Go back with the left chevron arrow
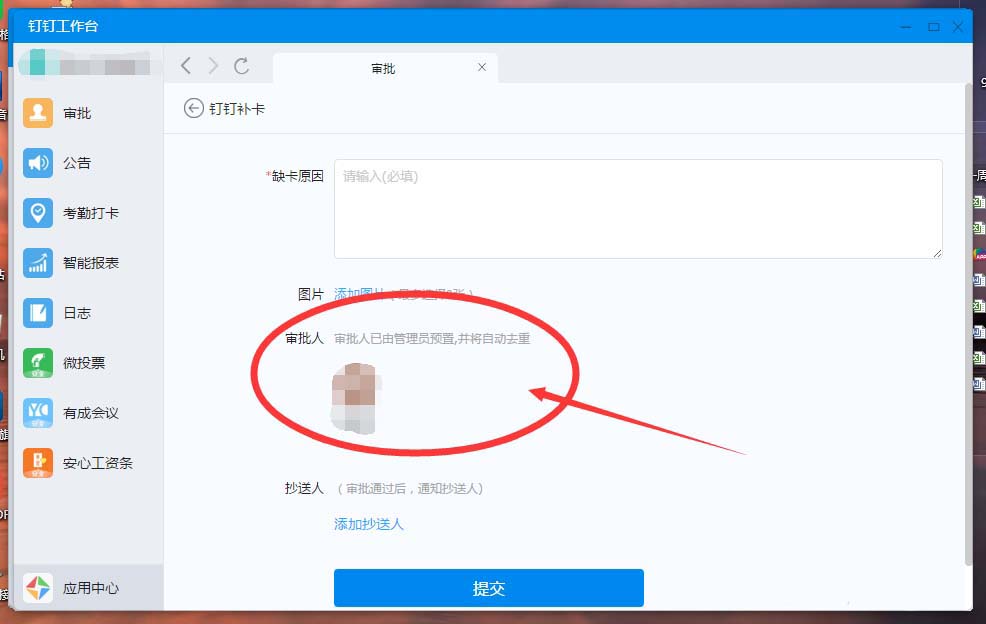 (186, 65)
